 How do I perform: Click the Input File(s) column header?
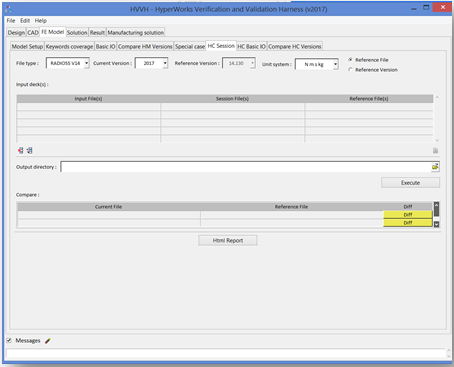click(88, 99)
